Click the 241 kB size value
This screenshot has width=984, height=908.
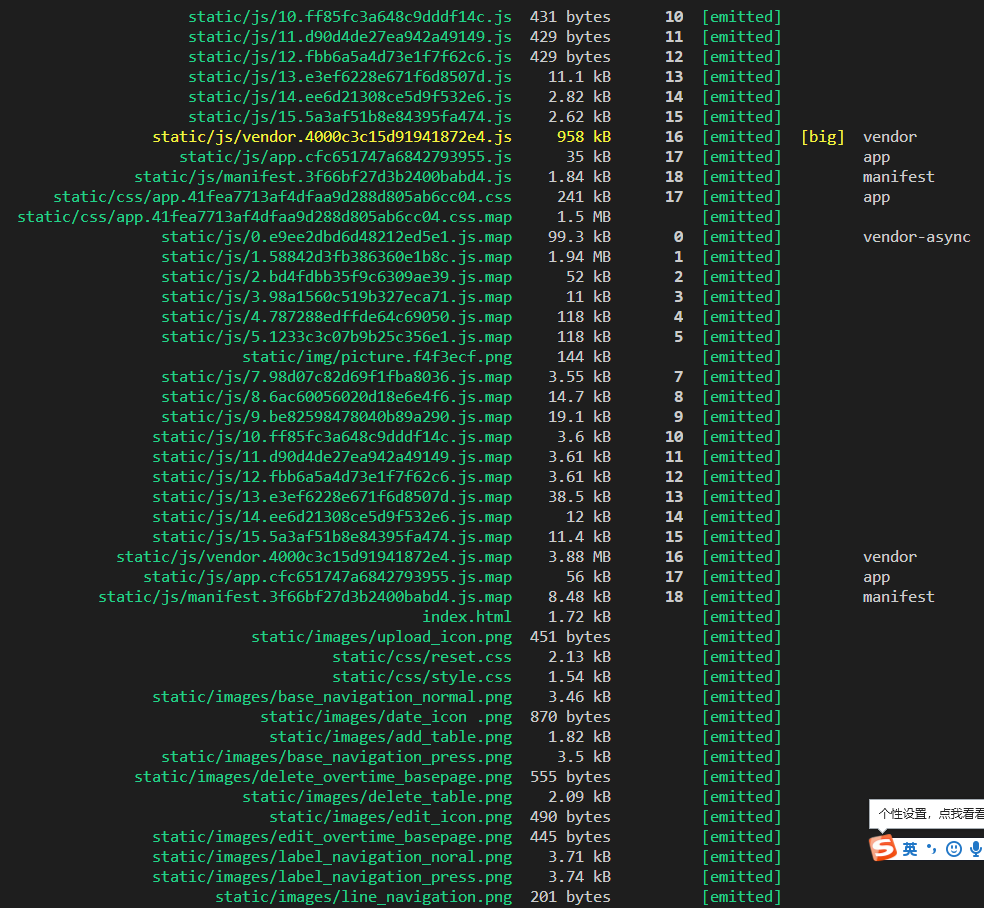tap(584, 197)
